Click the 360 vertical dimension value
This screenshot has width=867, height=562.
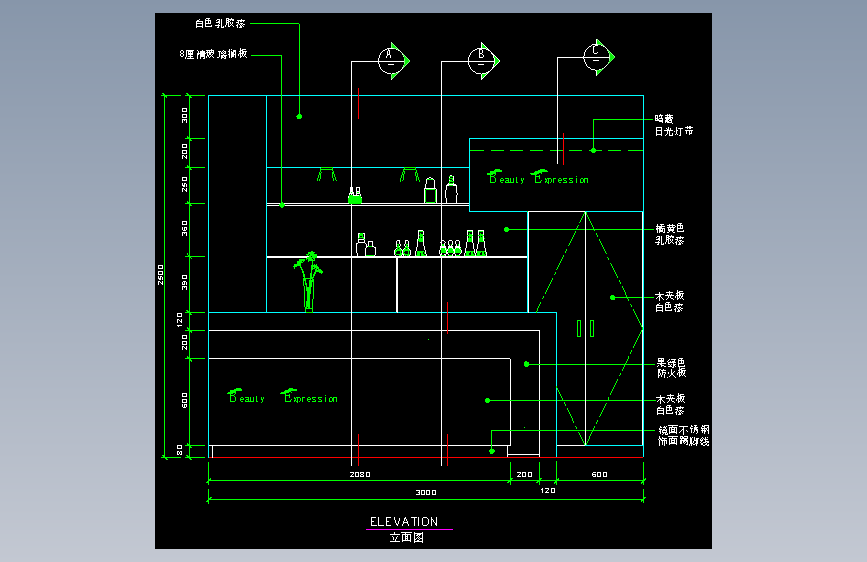185,228
